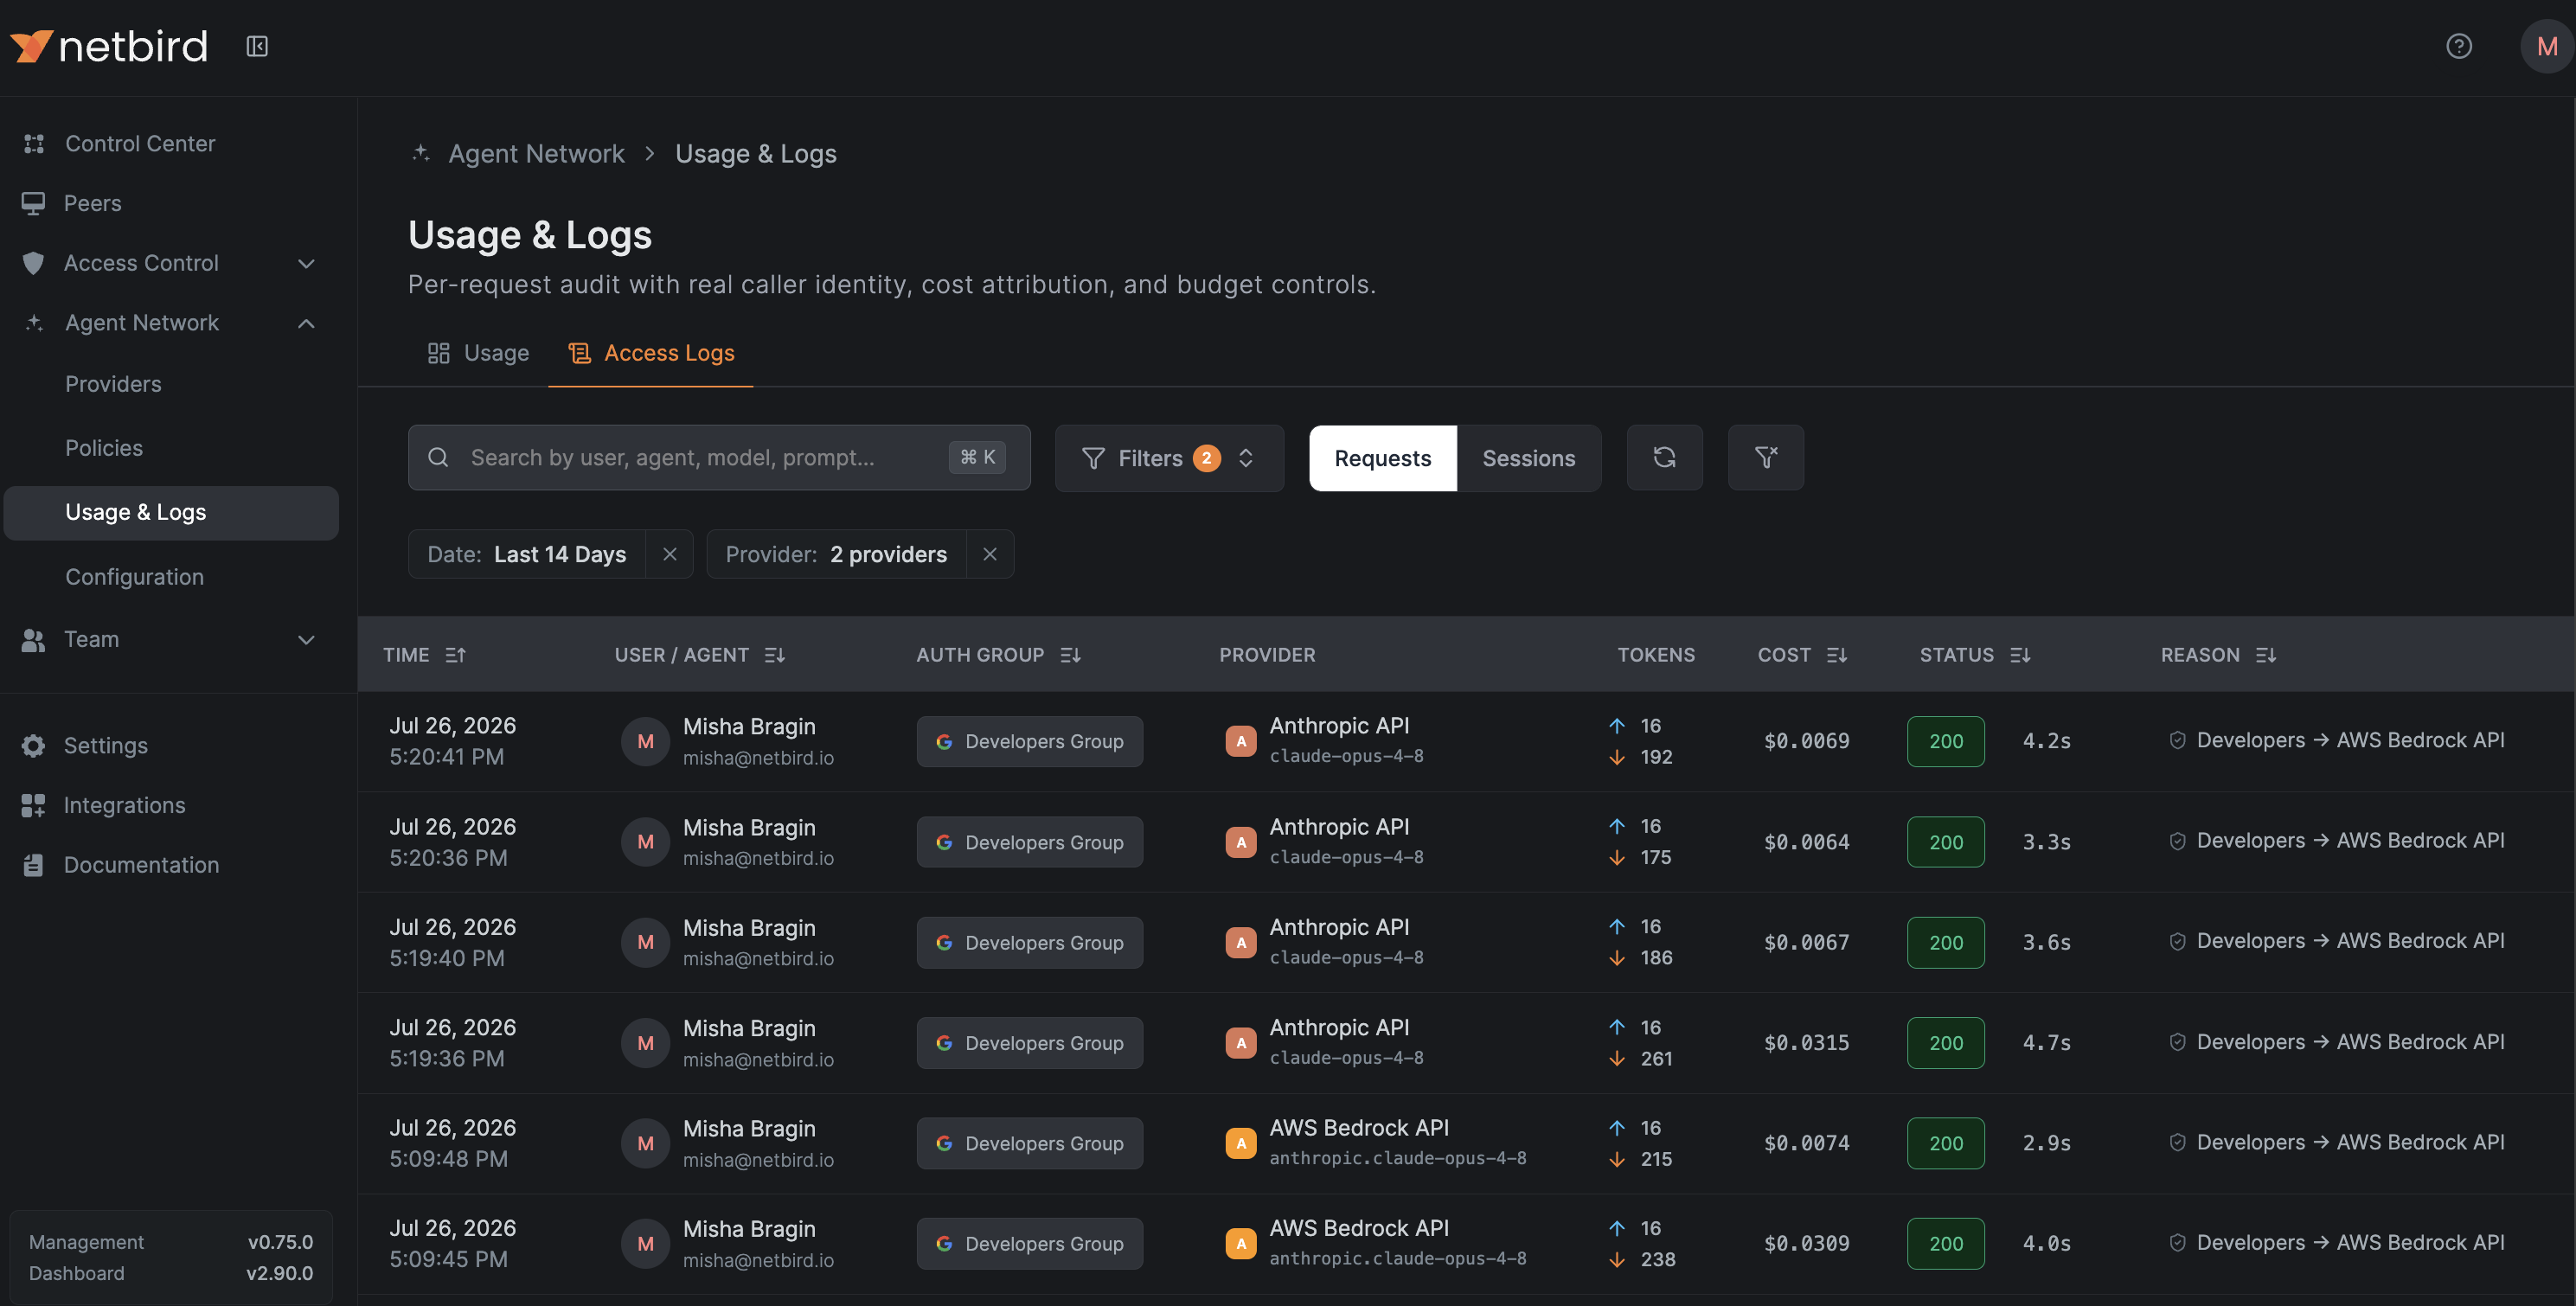Click the Dashboard v2.90.0 version text
This screenshot has width=2576, height=1306.
pyautogui.click(x=171, y=1273)
